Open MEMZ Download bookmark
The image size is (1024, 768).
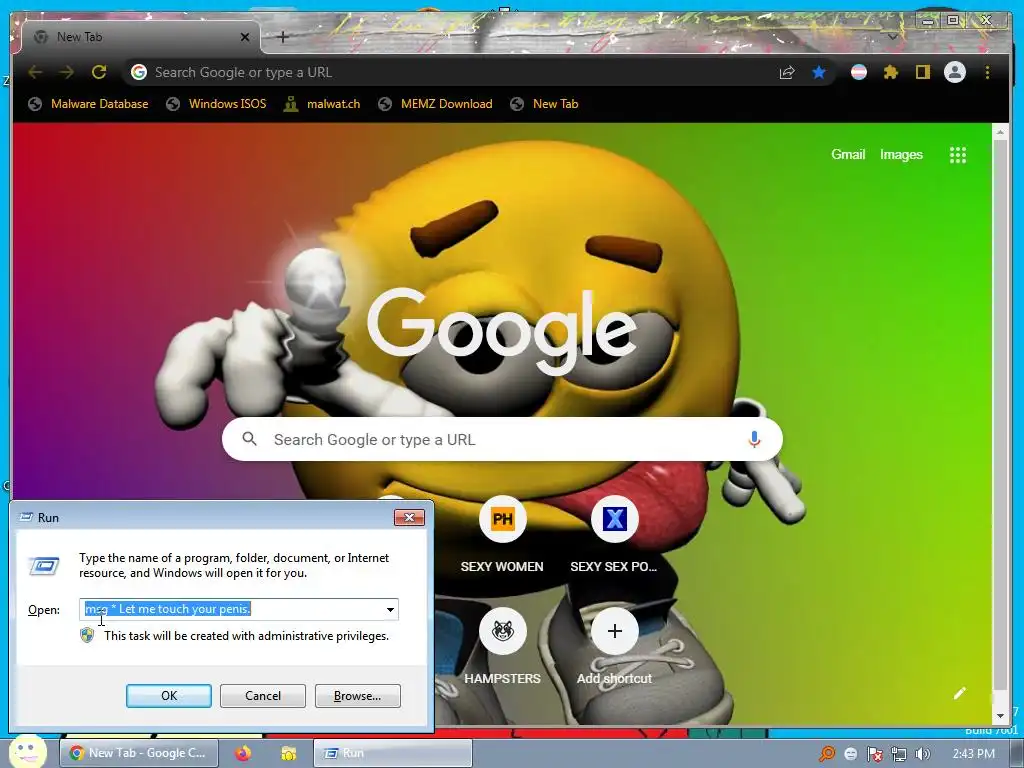coord(436,104)
